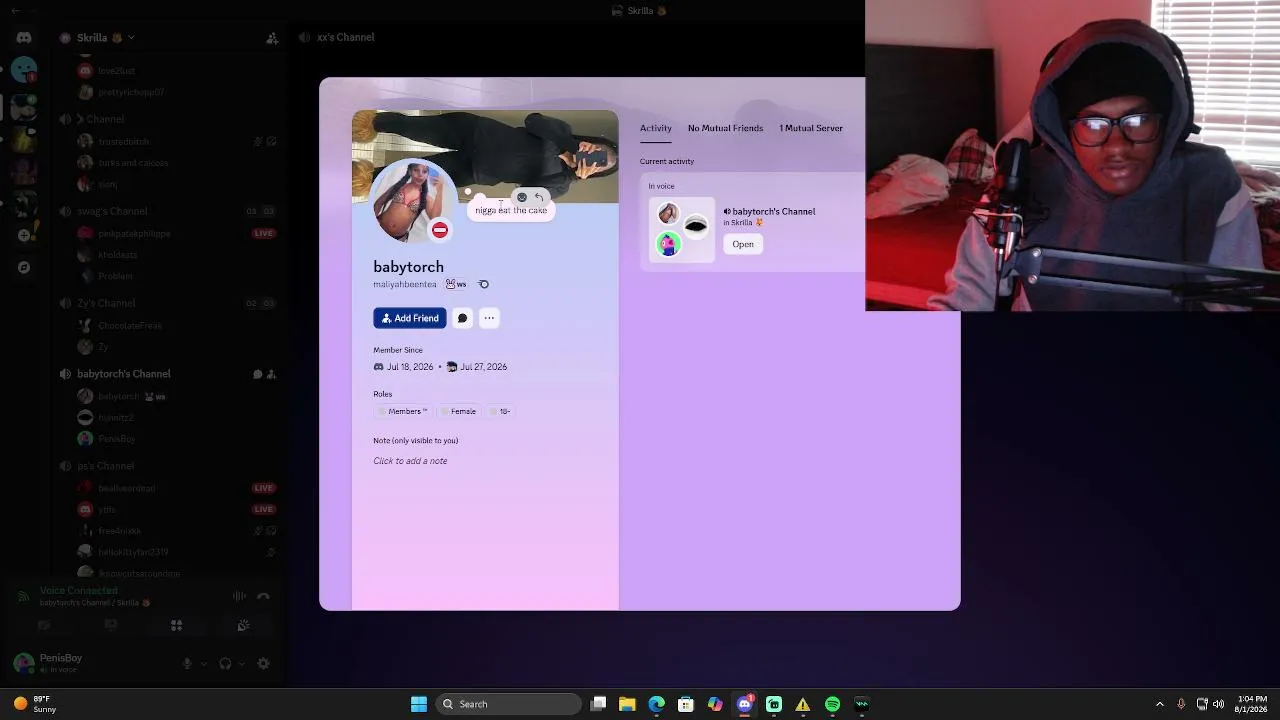Switch to 1 Mutual Server tab
The width and height of the screenshot is (1280, 720).
click(811, 128)
